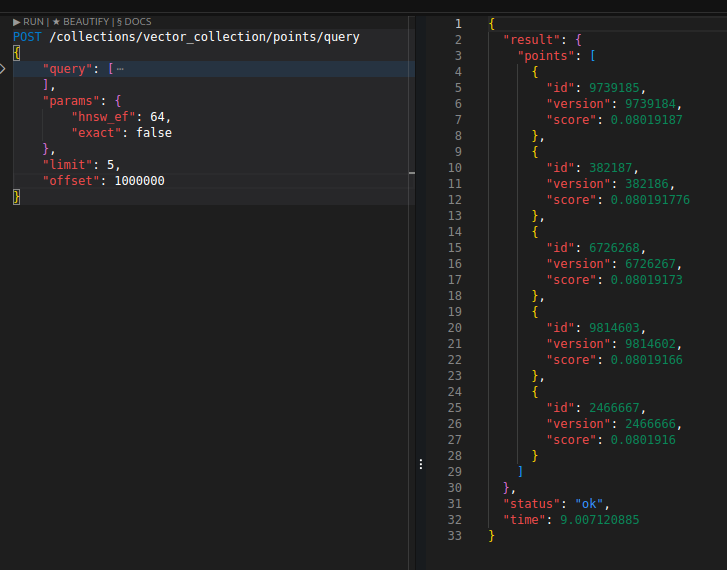Expand the folded "query" array arrow

(5, 69)
